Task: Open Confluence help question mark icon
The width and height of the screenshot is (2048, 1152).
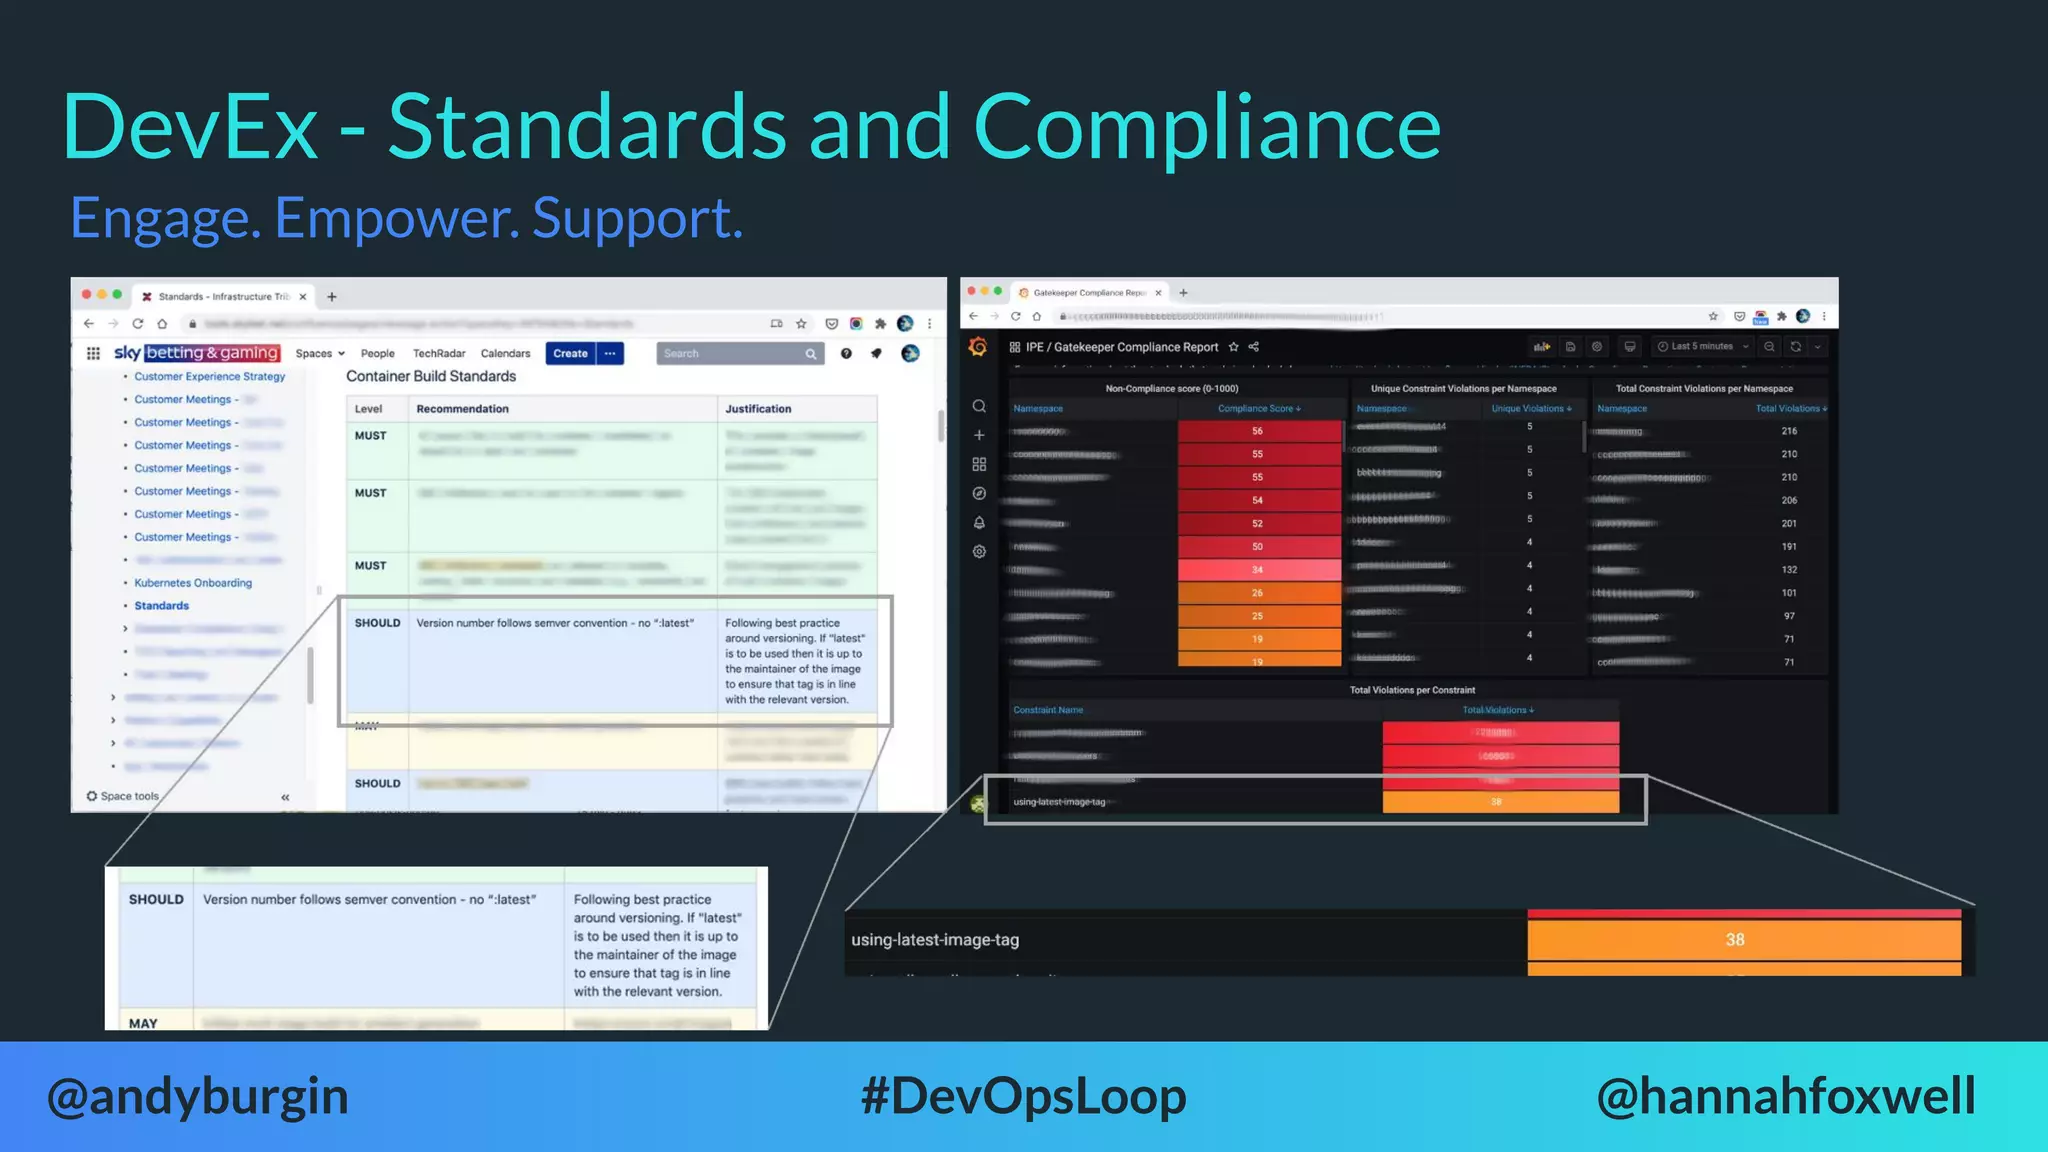Action: click(x=846, y=353)
